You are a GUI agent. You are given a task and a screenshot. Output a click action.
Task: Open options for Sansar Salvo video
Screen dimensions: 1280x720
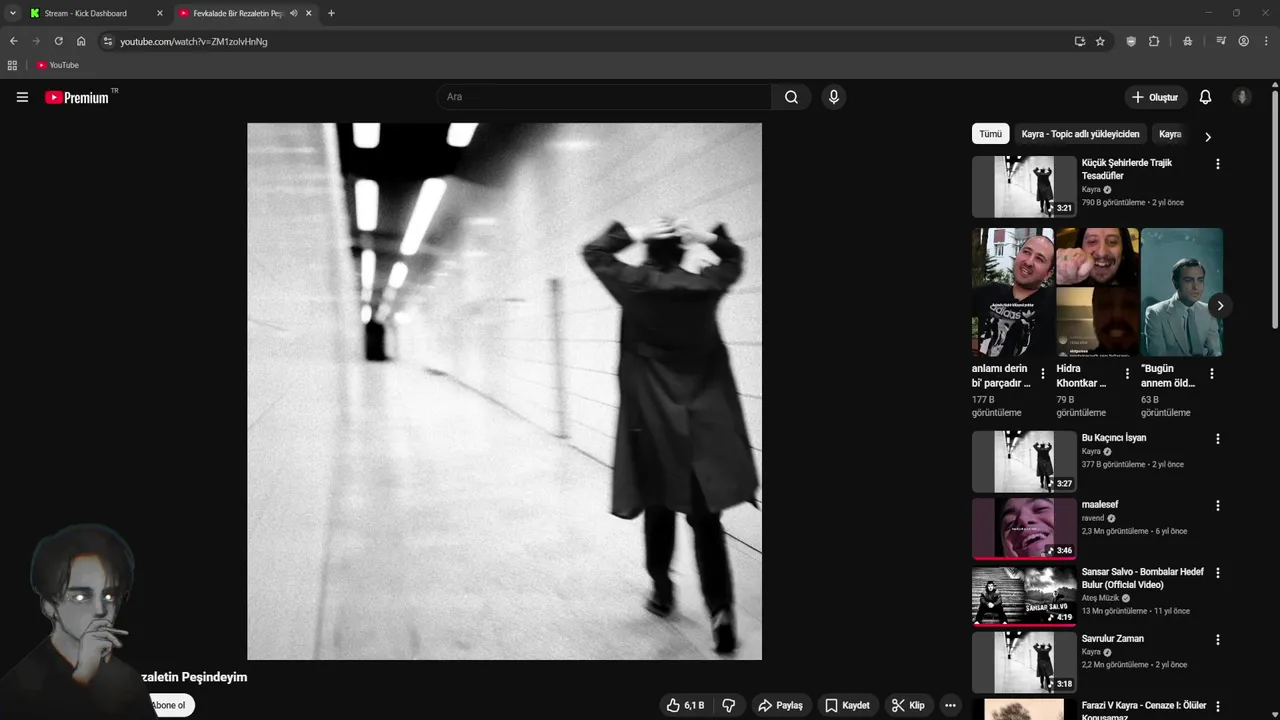pos(1217,573)
